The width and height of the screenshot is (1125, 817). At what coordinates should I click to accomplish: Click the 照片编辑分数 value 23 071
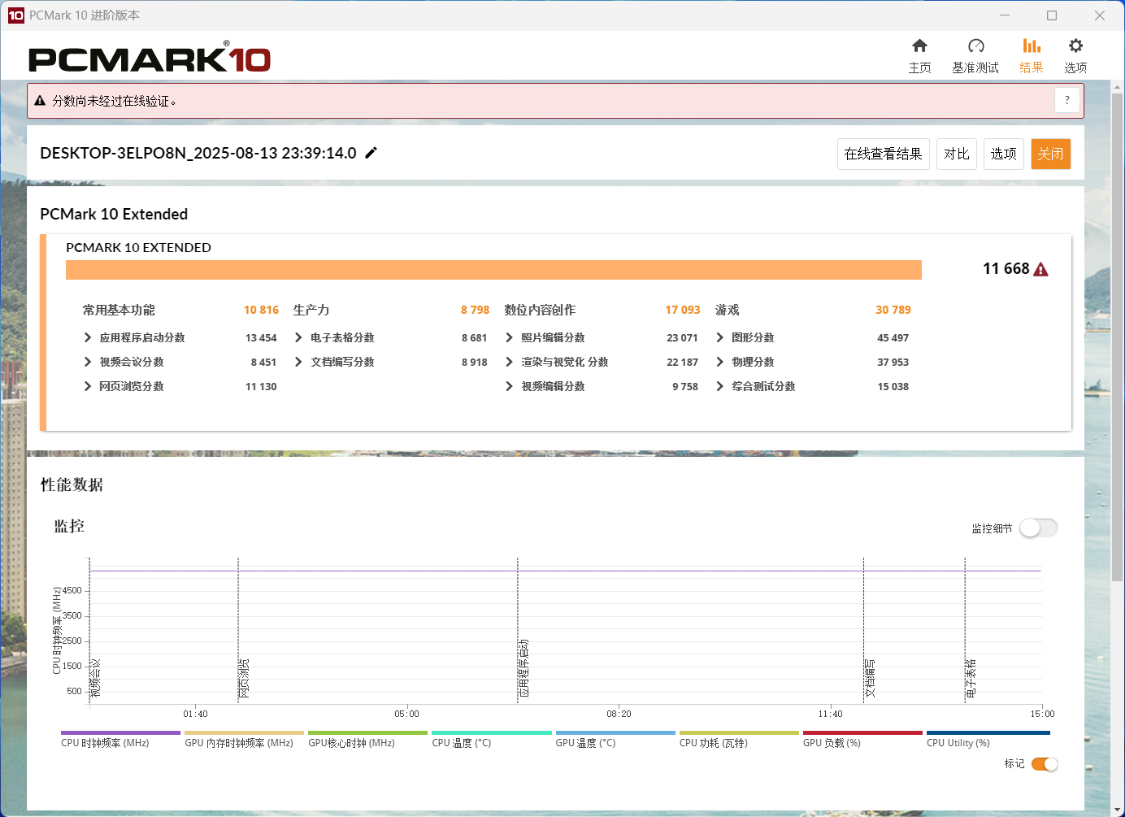(x=682, y=337)
